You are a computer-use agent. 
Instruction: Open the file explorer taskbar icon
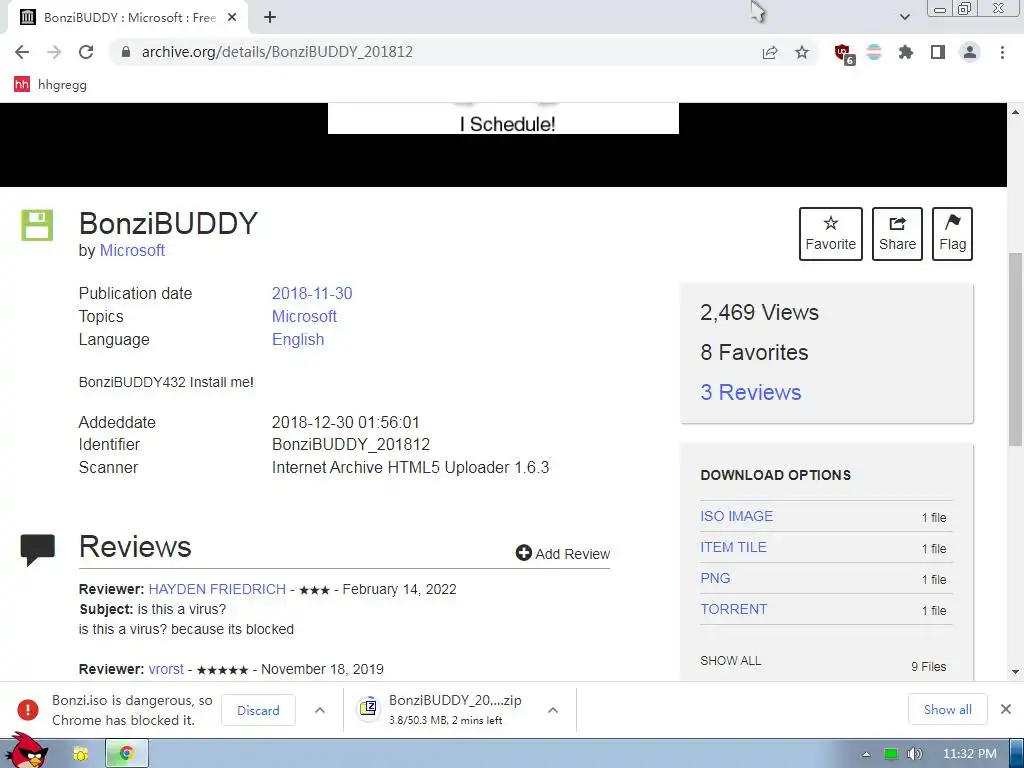point(81,754)
